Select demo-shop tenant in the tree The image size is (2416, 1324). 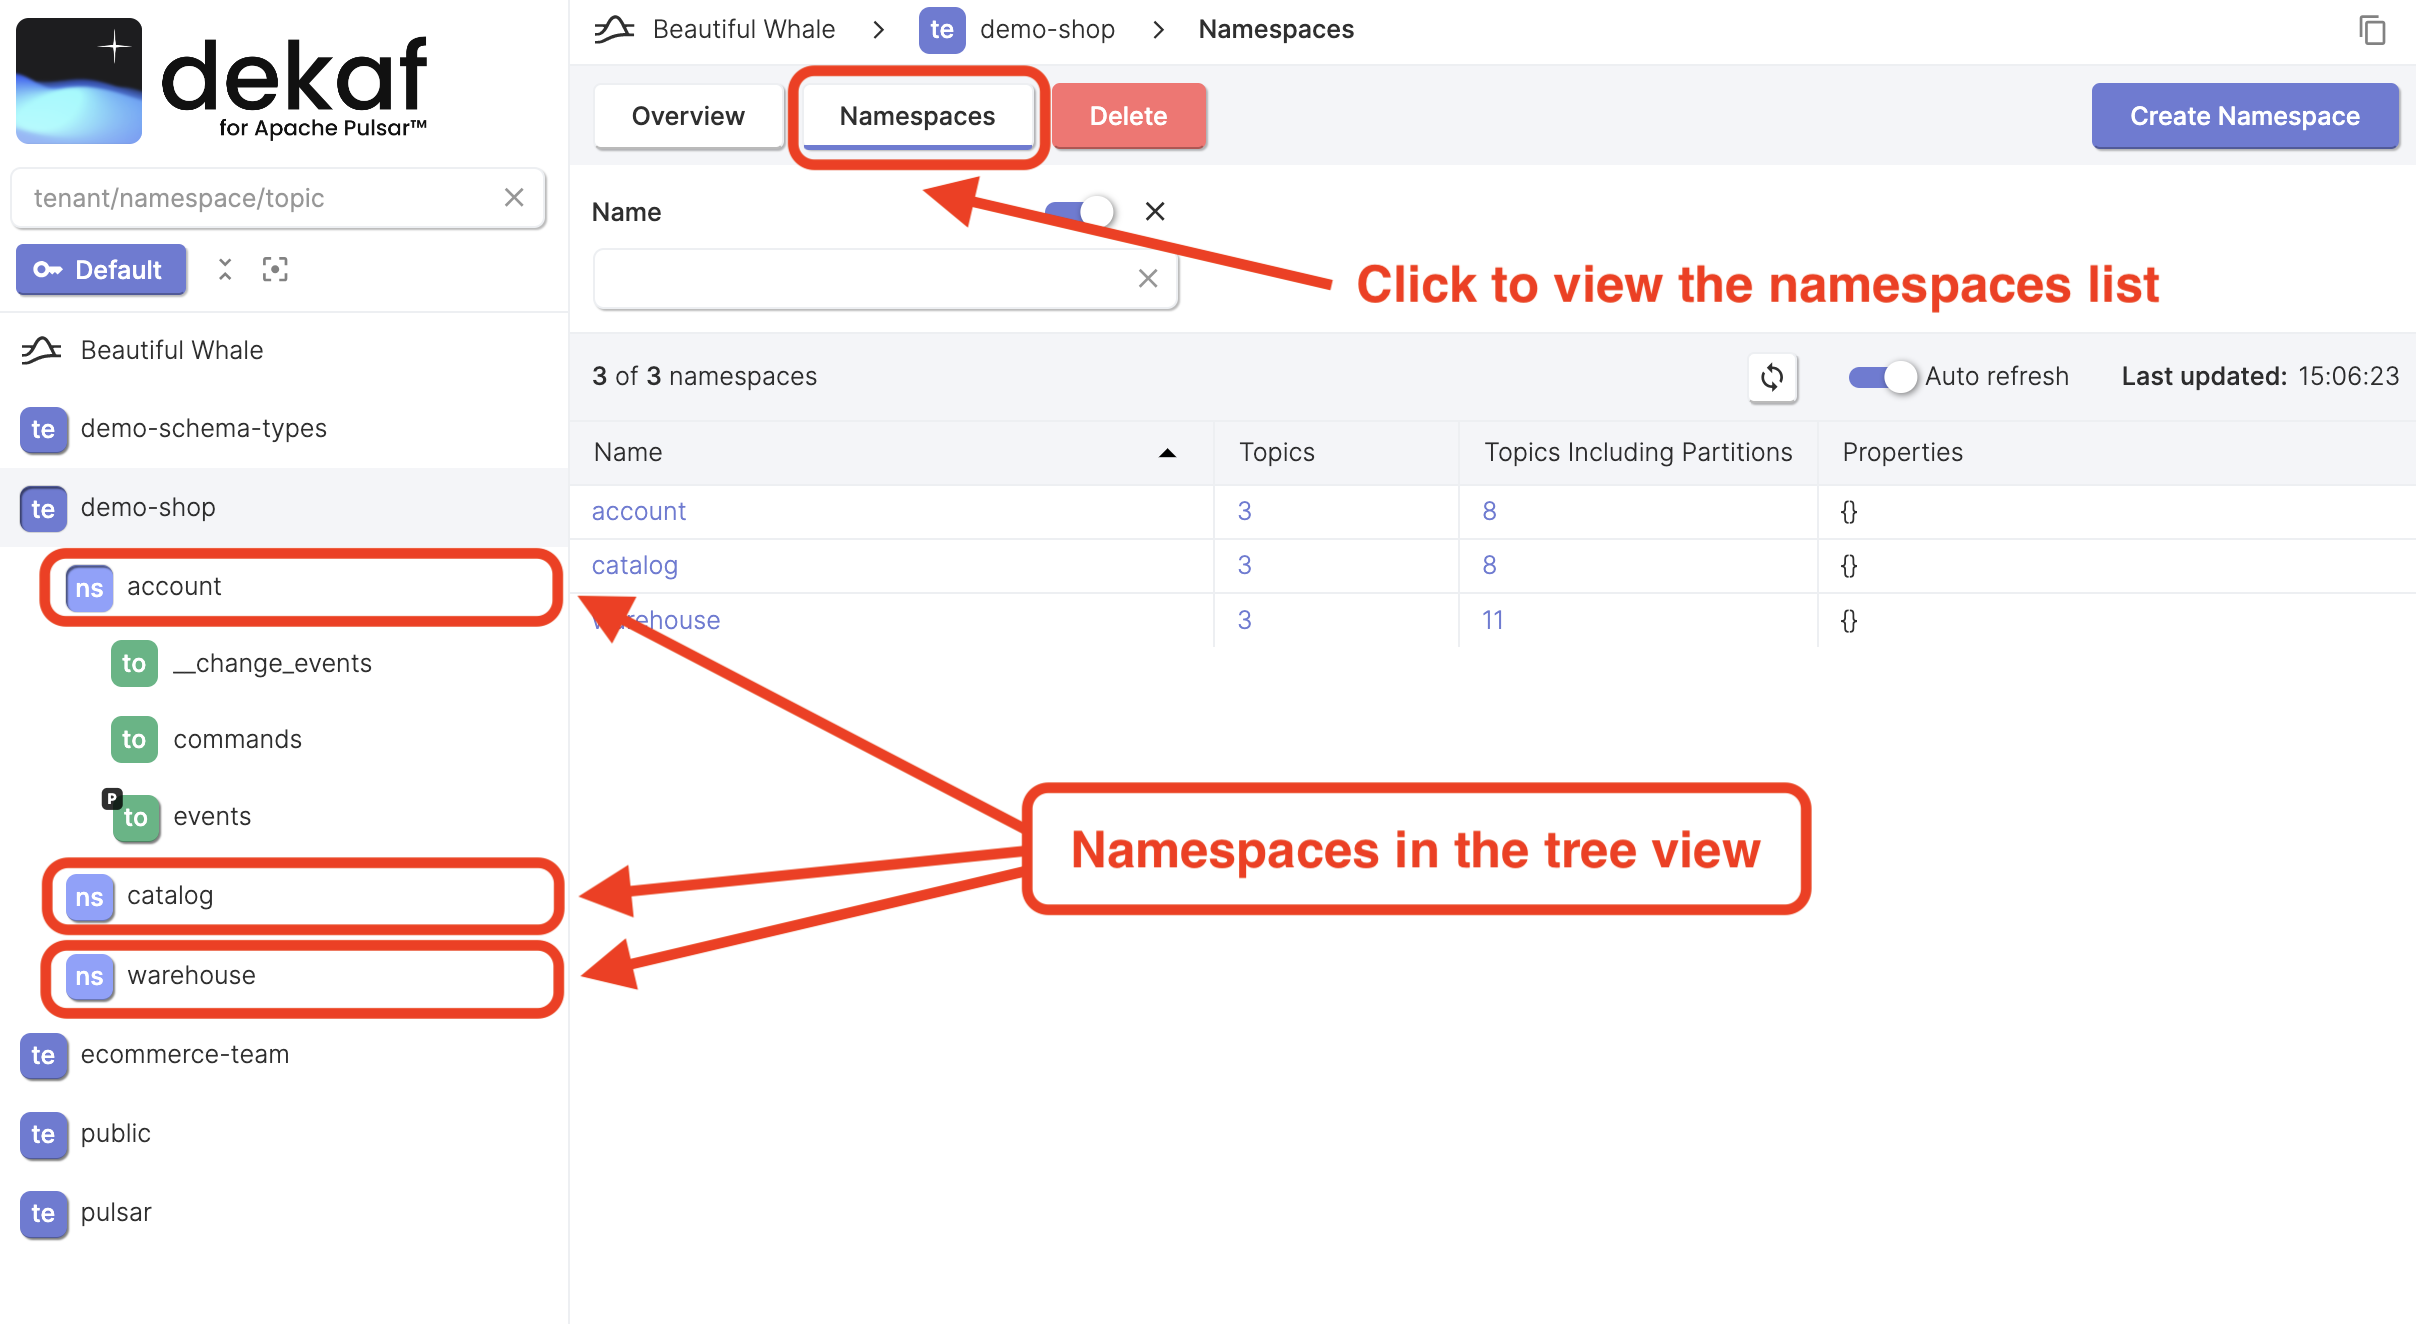(x=148, y=507)
